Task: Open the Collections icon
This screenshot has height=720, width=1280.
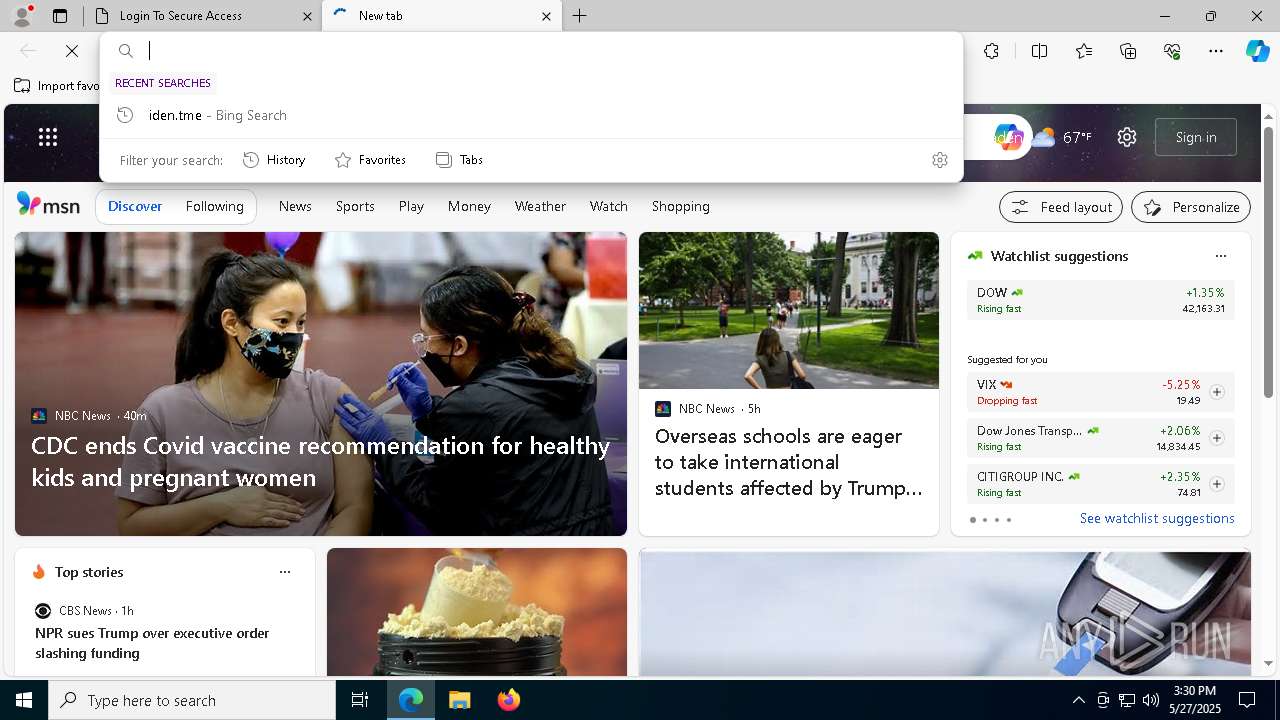Action: pyautogui.click(x=1128, y=51)
